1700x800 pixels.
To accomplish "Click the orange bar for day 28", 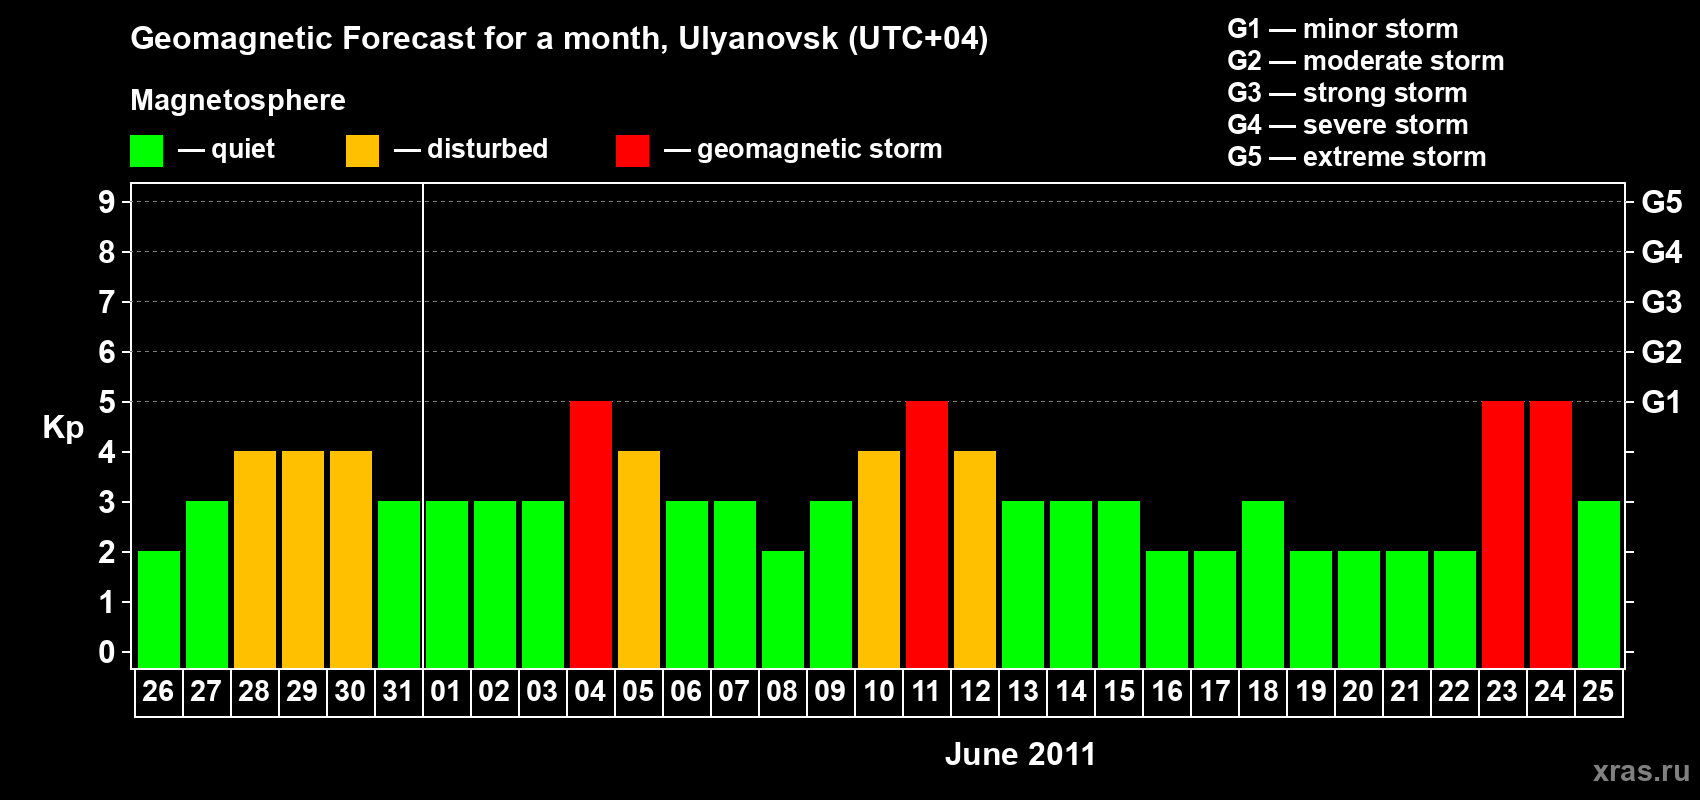I will pyautogui.click(x=255, y=560).
